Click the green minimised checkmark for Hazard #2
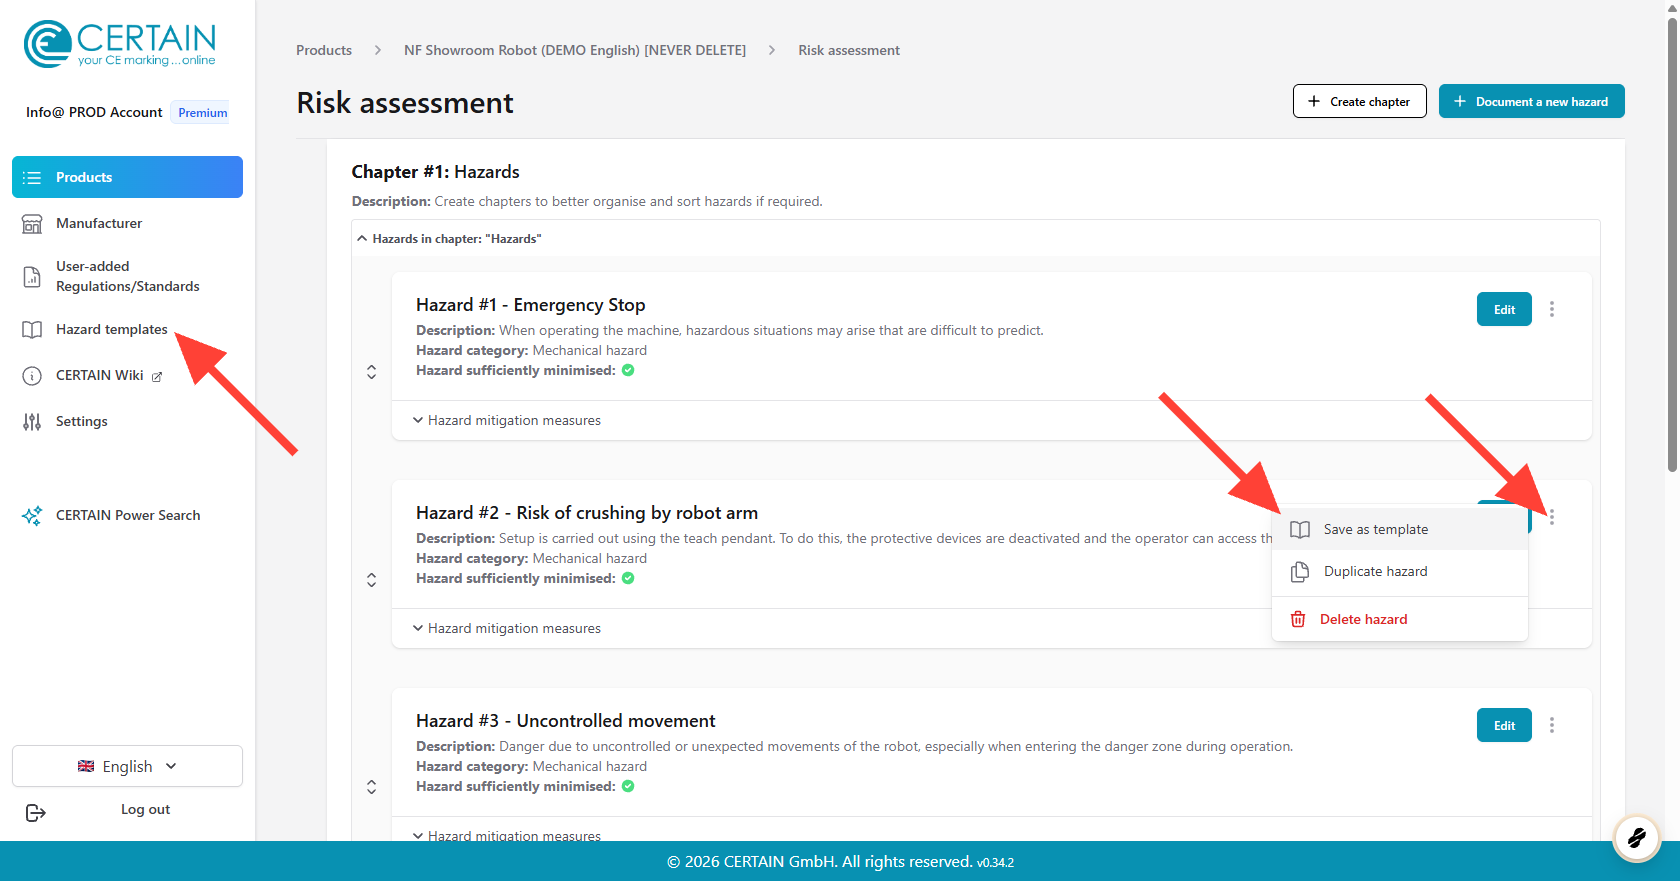The height and width of the screenshot is (881, 1680). click(x=628, y=578)
